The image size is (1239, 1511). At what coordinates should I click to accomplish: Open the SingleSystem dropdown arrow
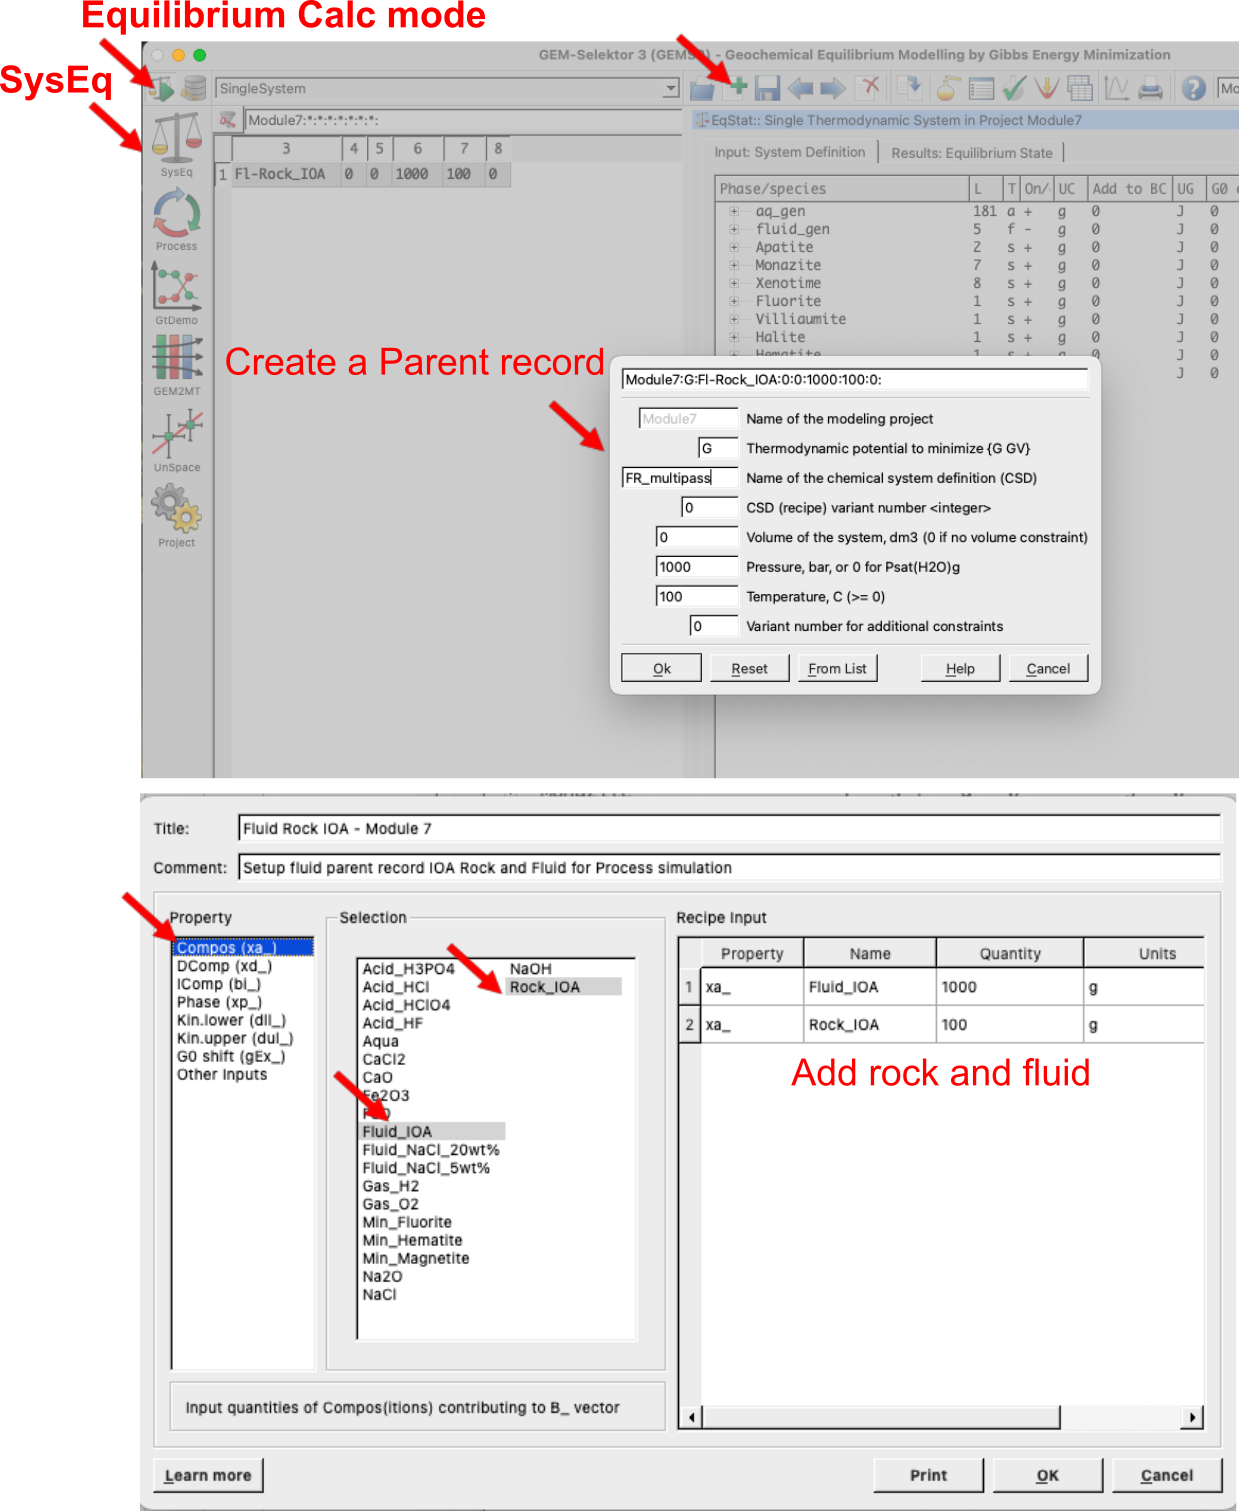pos(671,89)
